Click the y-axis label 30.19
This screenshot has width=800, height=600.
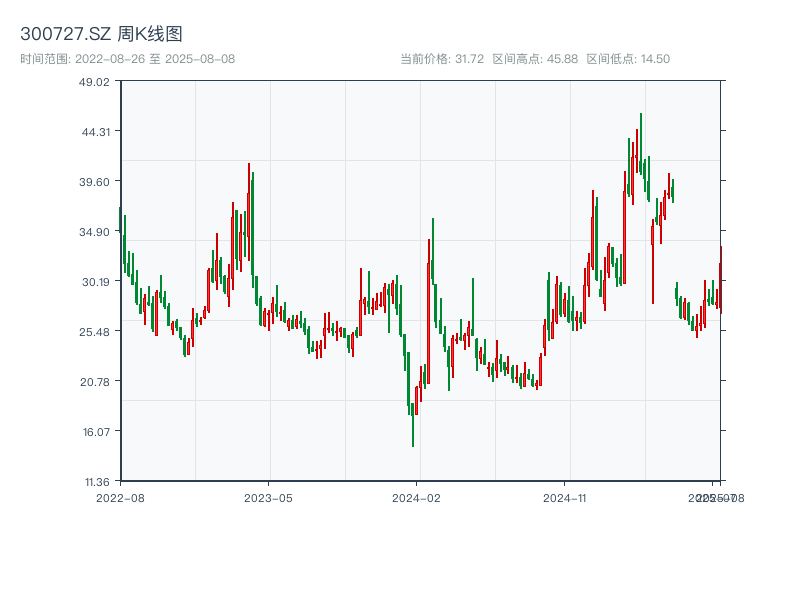(96, 282)
